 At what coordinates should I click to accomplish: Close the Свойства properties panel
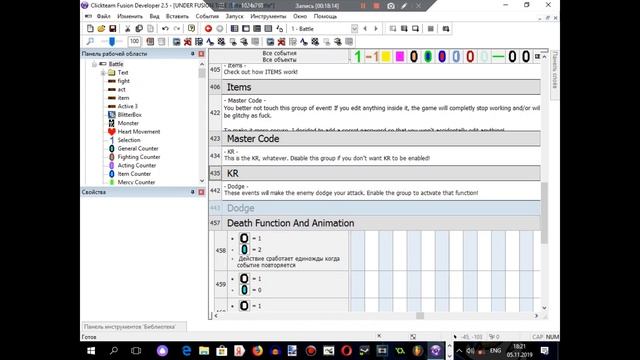tap(201, 192)
